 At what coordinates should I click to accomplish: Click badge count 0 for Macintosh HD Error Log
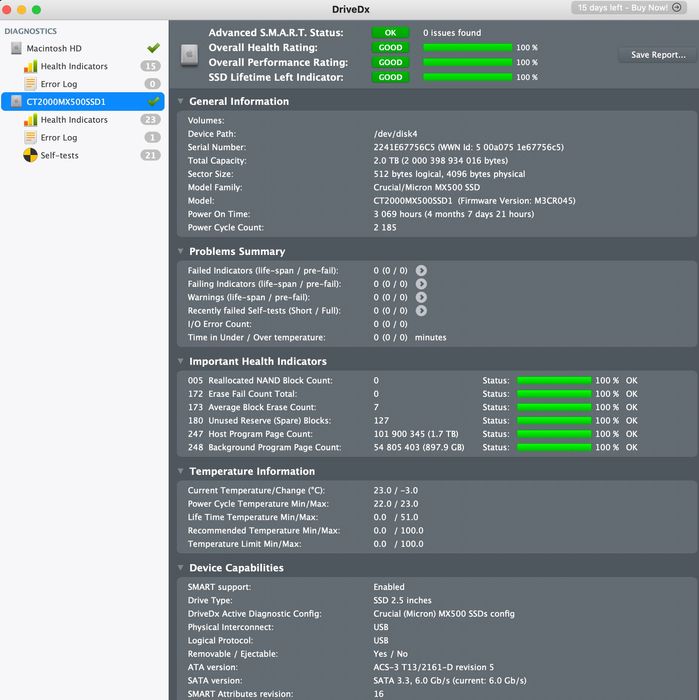[x=152, y=84]
